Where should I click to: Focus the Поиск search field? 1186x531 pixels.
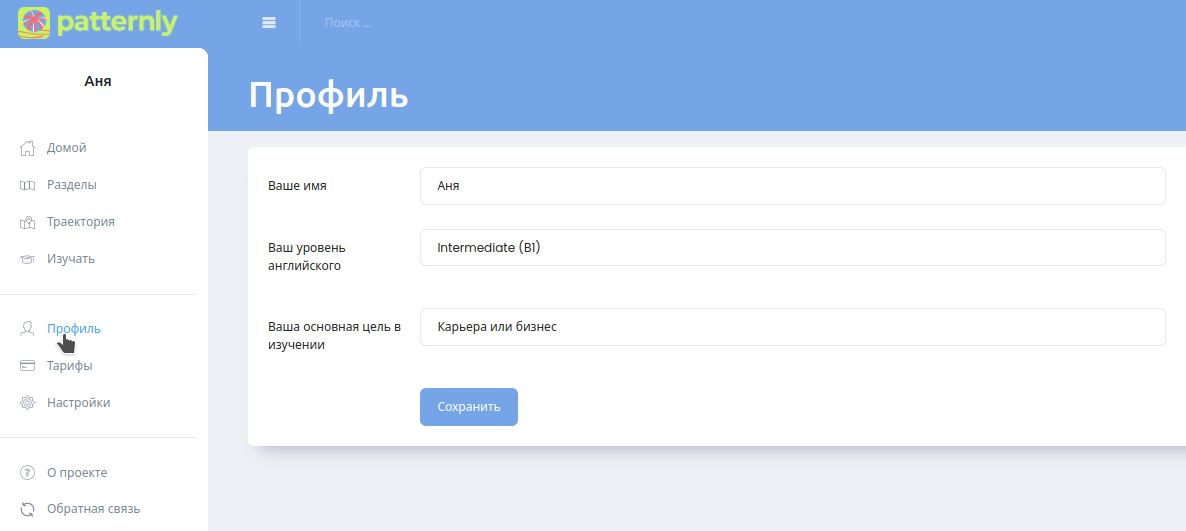(x=400, y=23)
